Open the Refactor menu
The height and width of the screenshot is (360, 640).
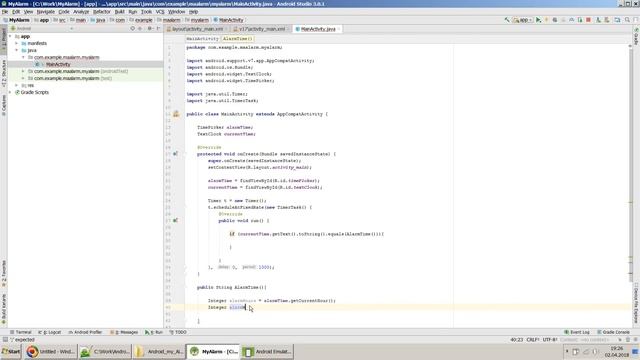[x=102, y=12]
